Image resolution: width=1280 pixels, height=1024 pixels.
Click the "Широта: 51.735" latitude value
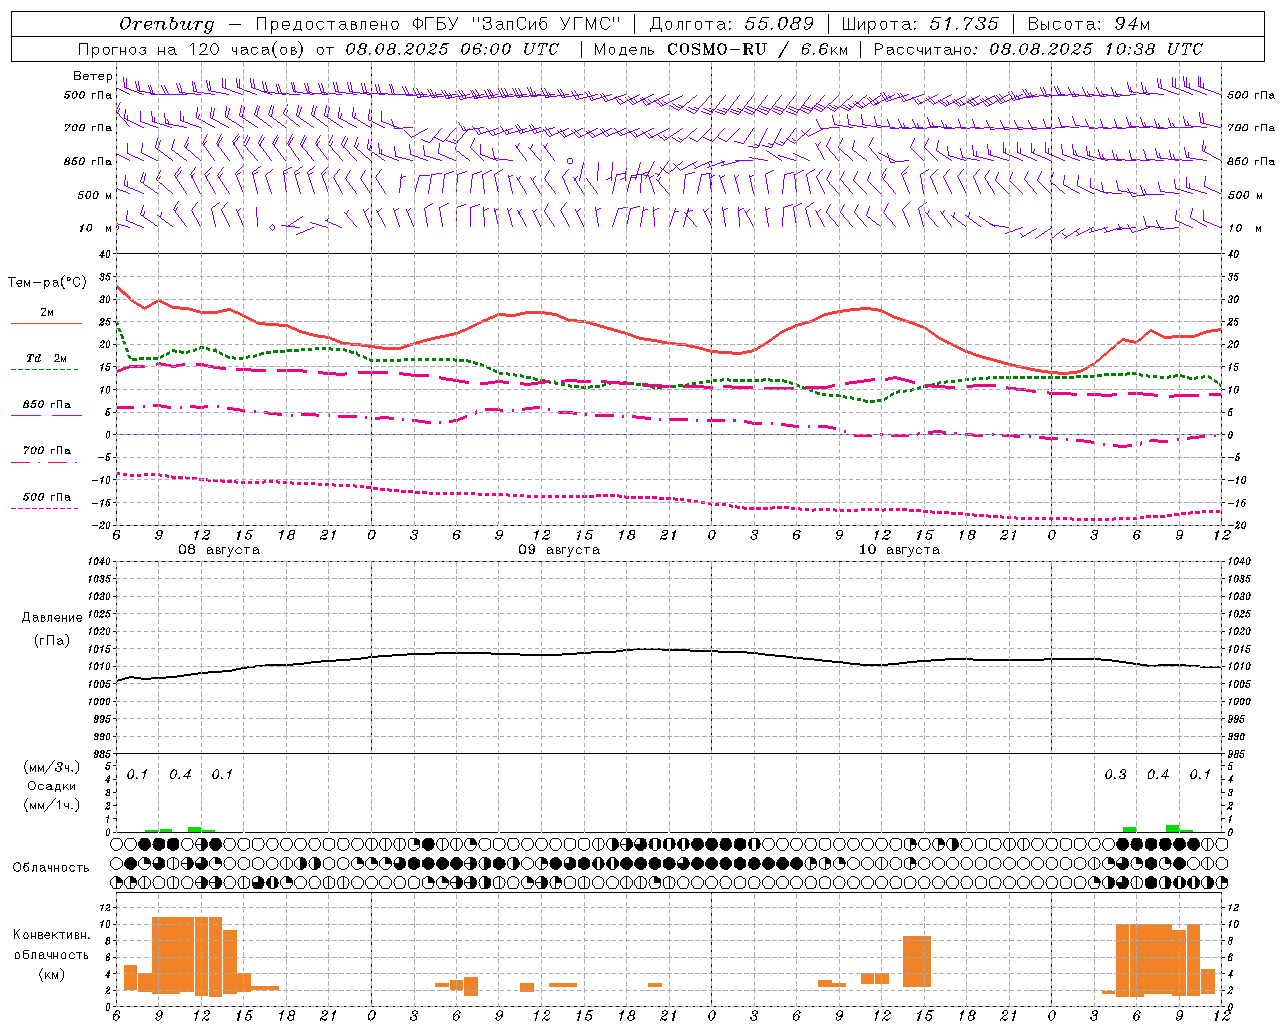tap(920, 24)
